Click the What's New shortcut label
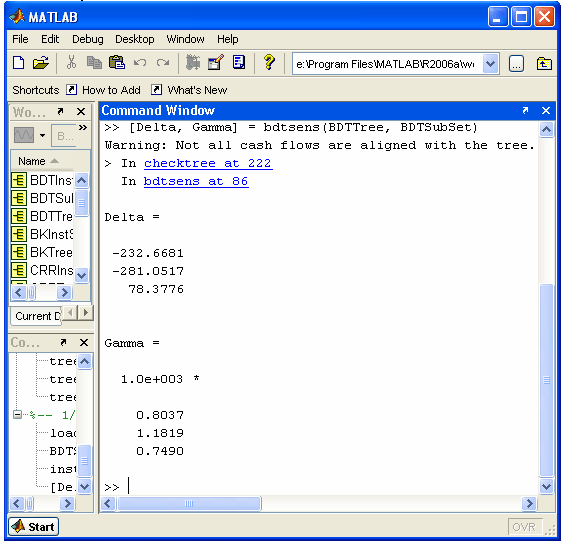Viewport: 564px width, 546px height. click(x=197, y=90)
